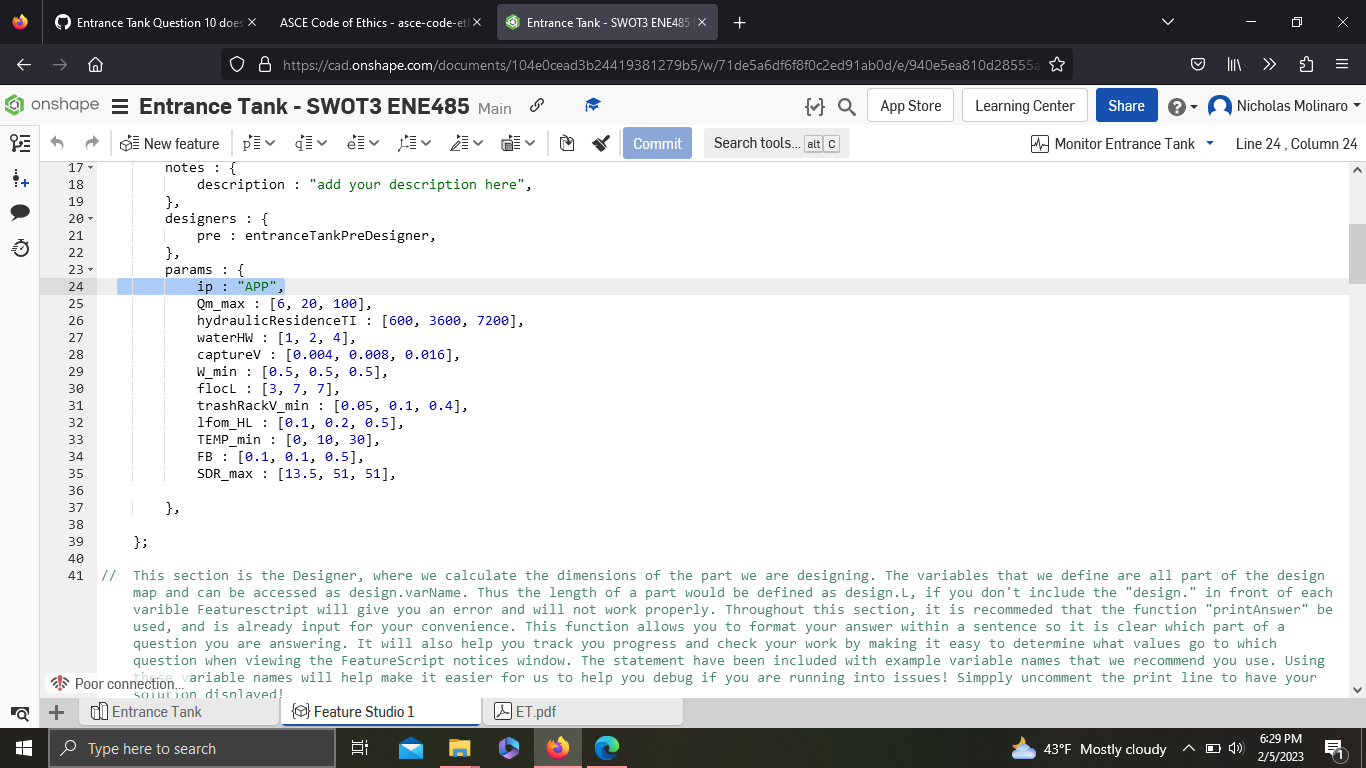
Task: Format the code with the broom icon
Action: coord(600,143)
